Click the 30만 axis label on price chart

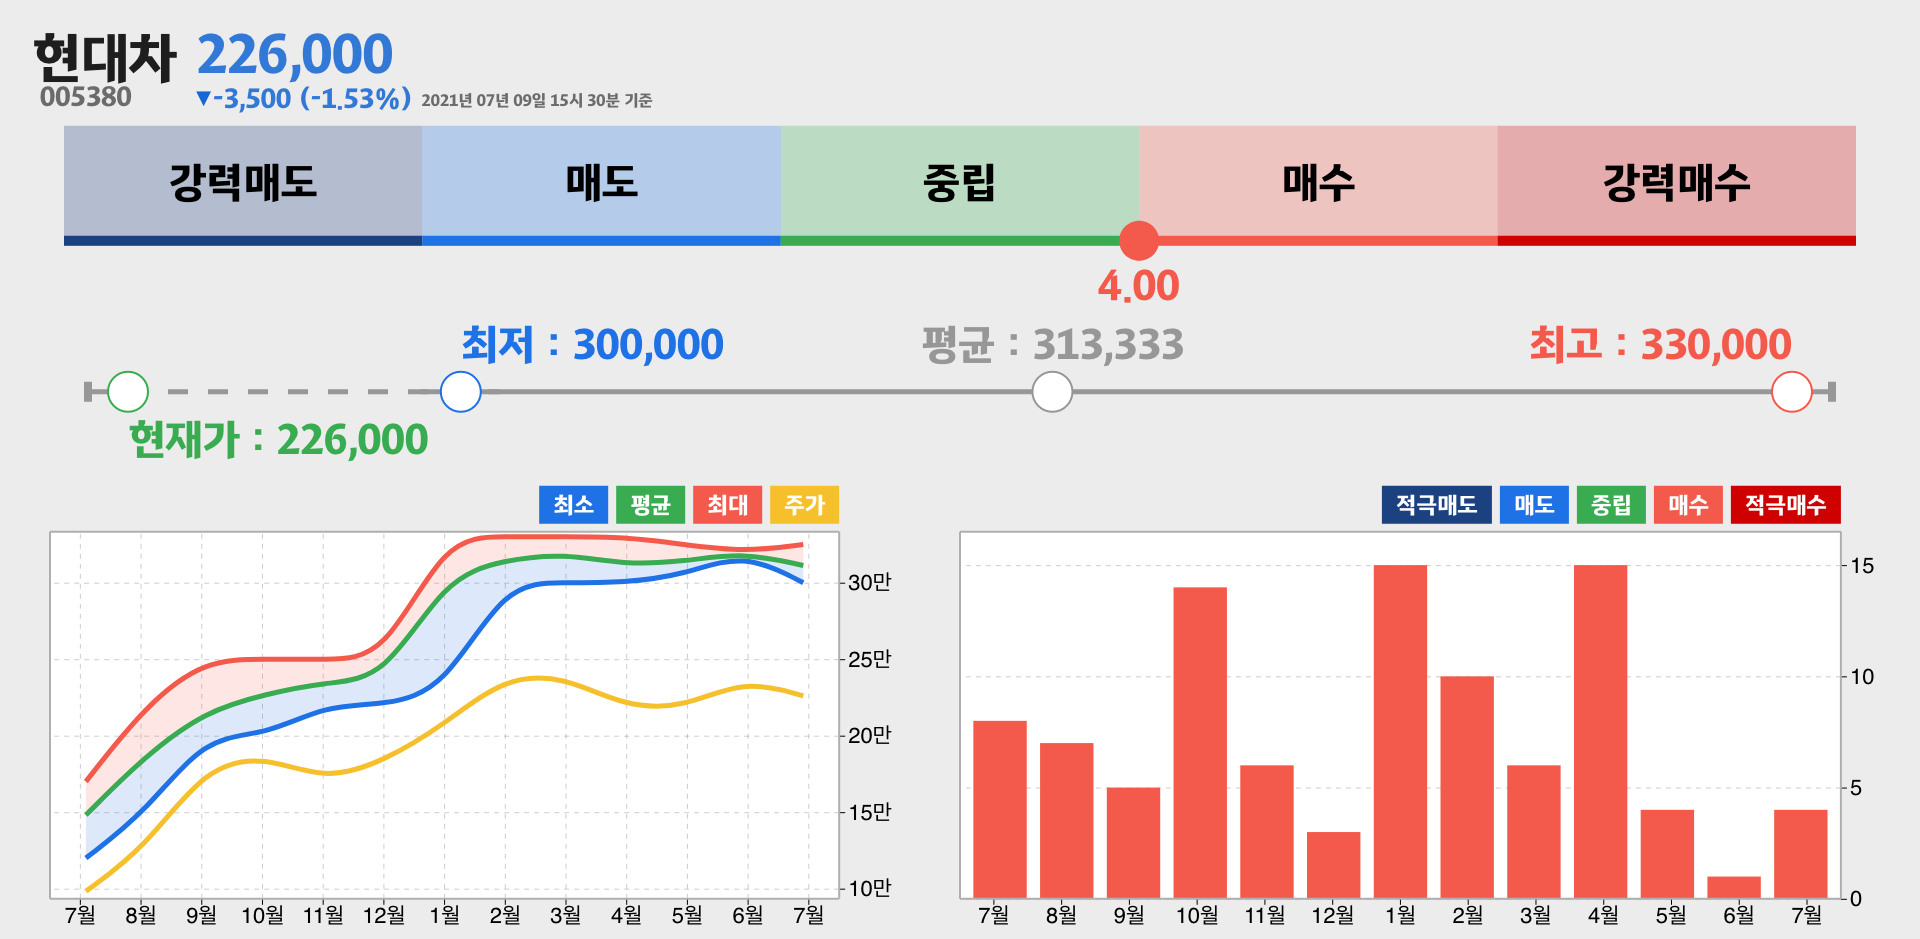point(869,582)
